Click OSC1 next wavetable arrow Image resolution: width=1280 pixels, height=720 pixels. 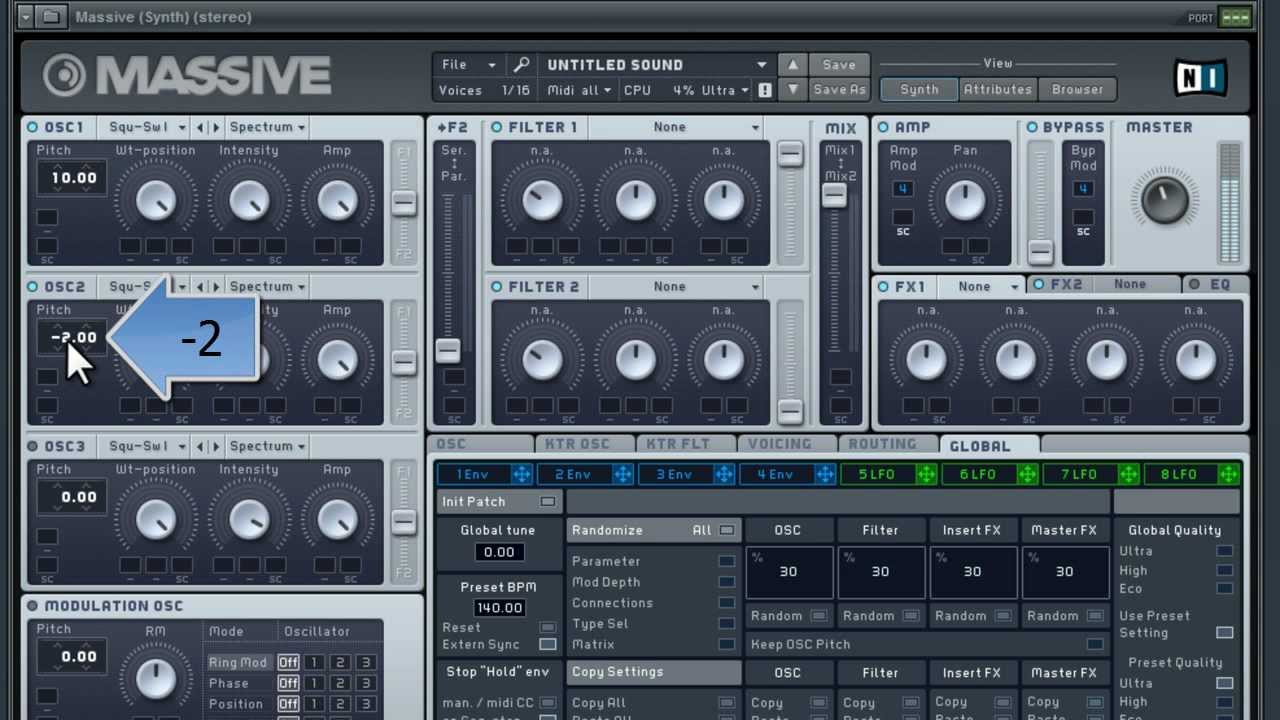[215, 127]
